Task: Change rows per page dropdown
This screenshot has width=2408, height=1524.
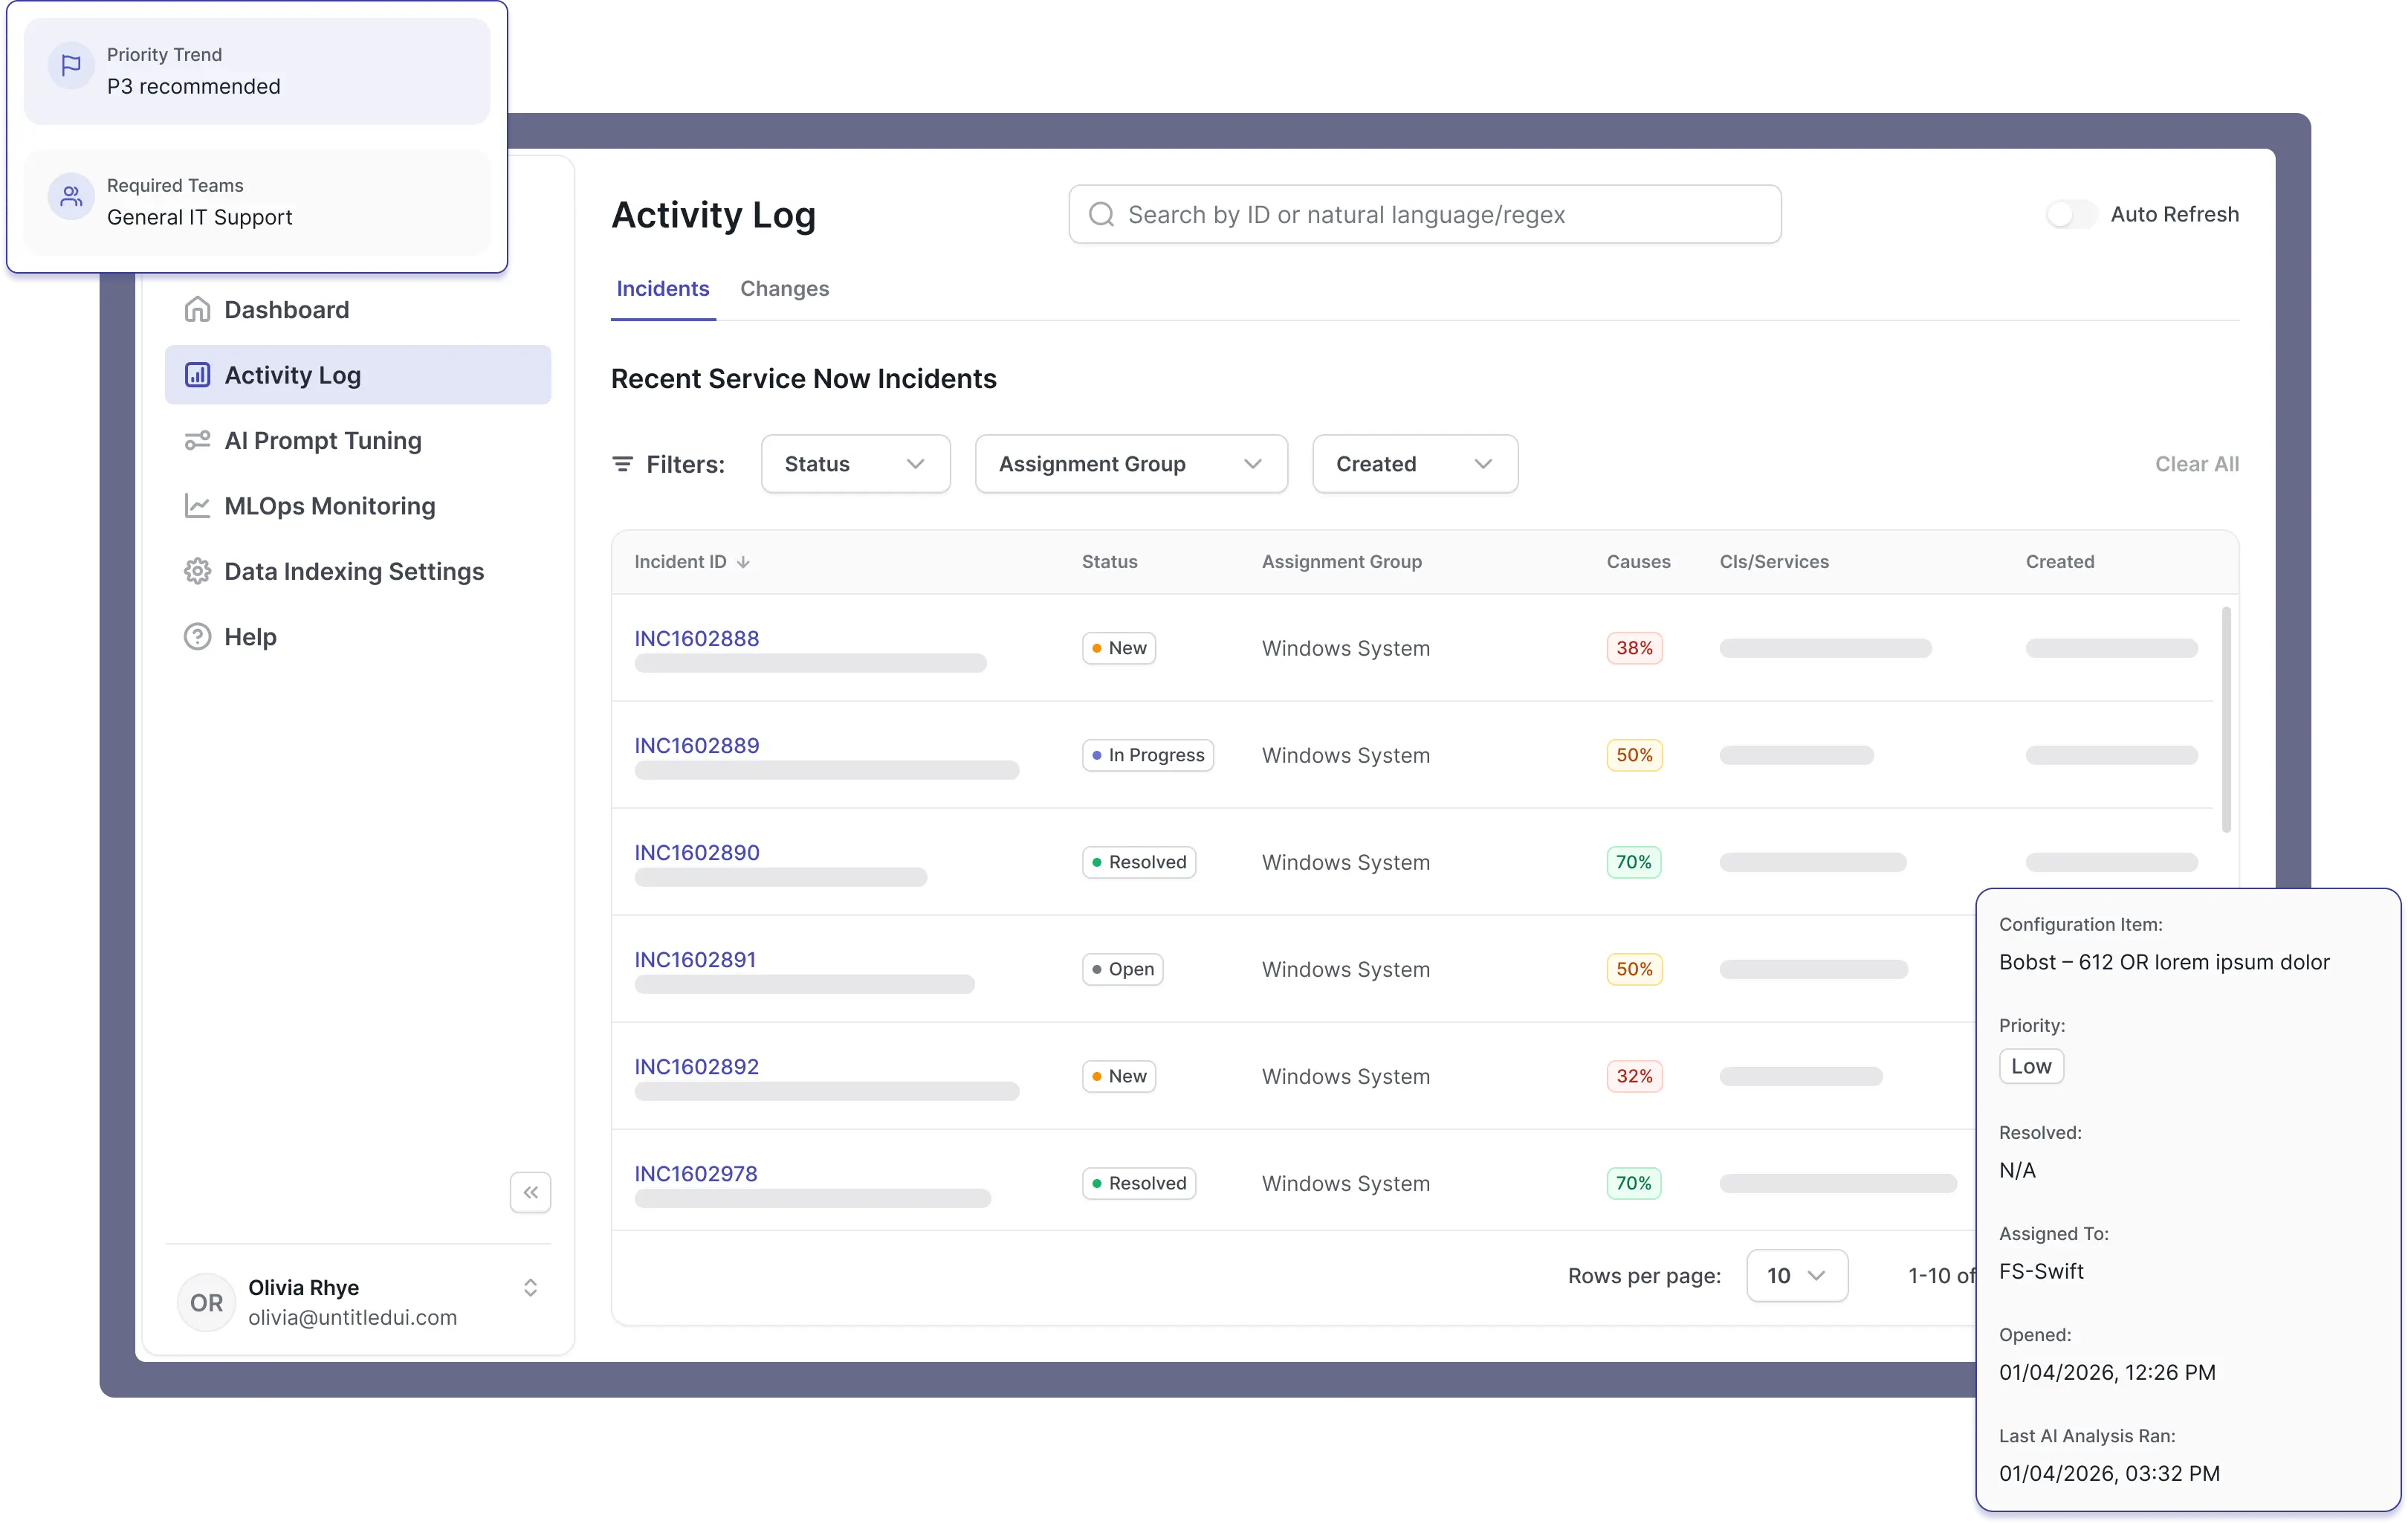Action: click(x=1796, y=1276)
